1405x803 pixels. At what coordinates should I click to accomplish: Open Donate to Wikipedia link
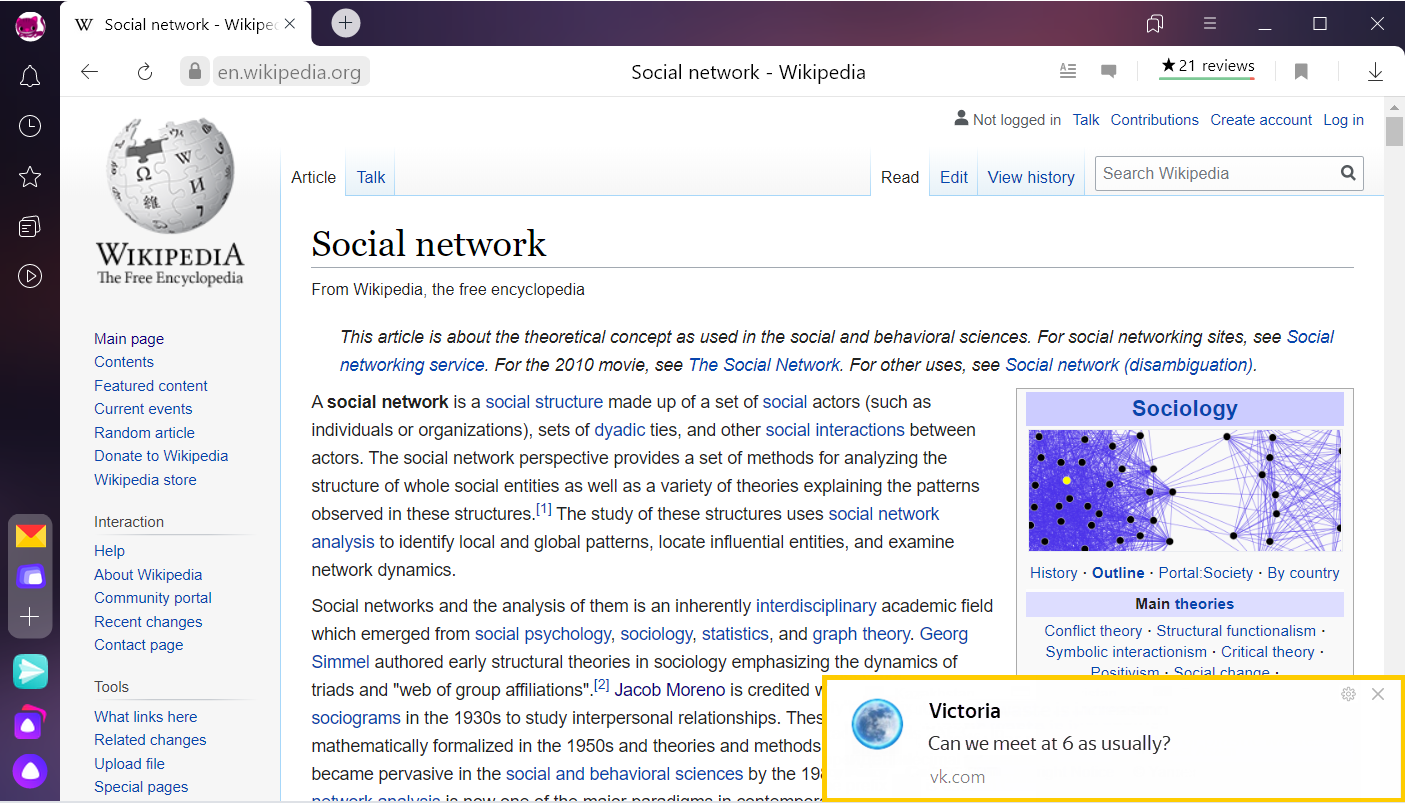(x=161, y=456)
